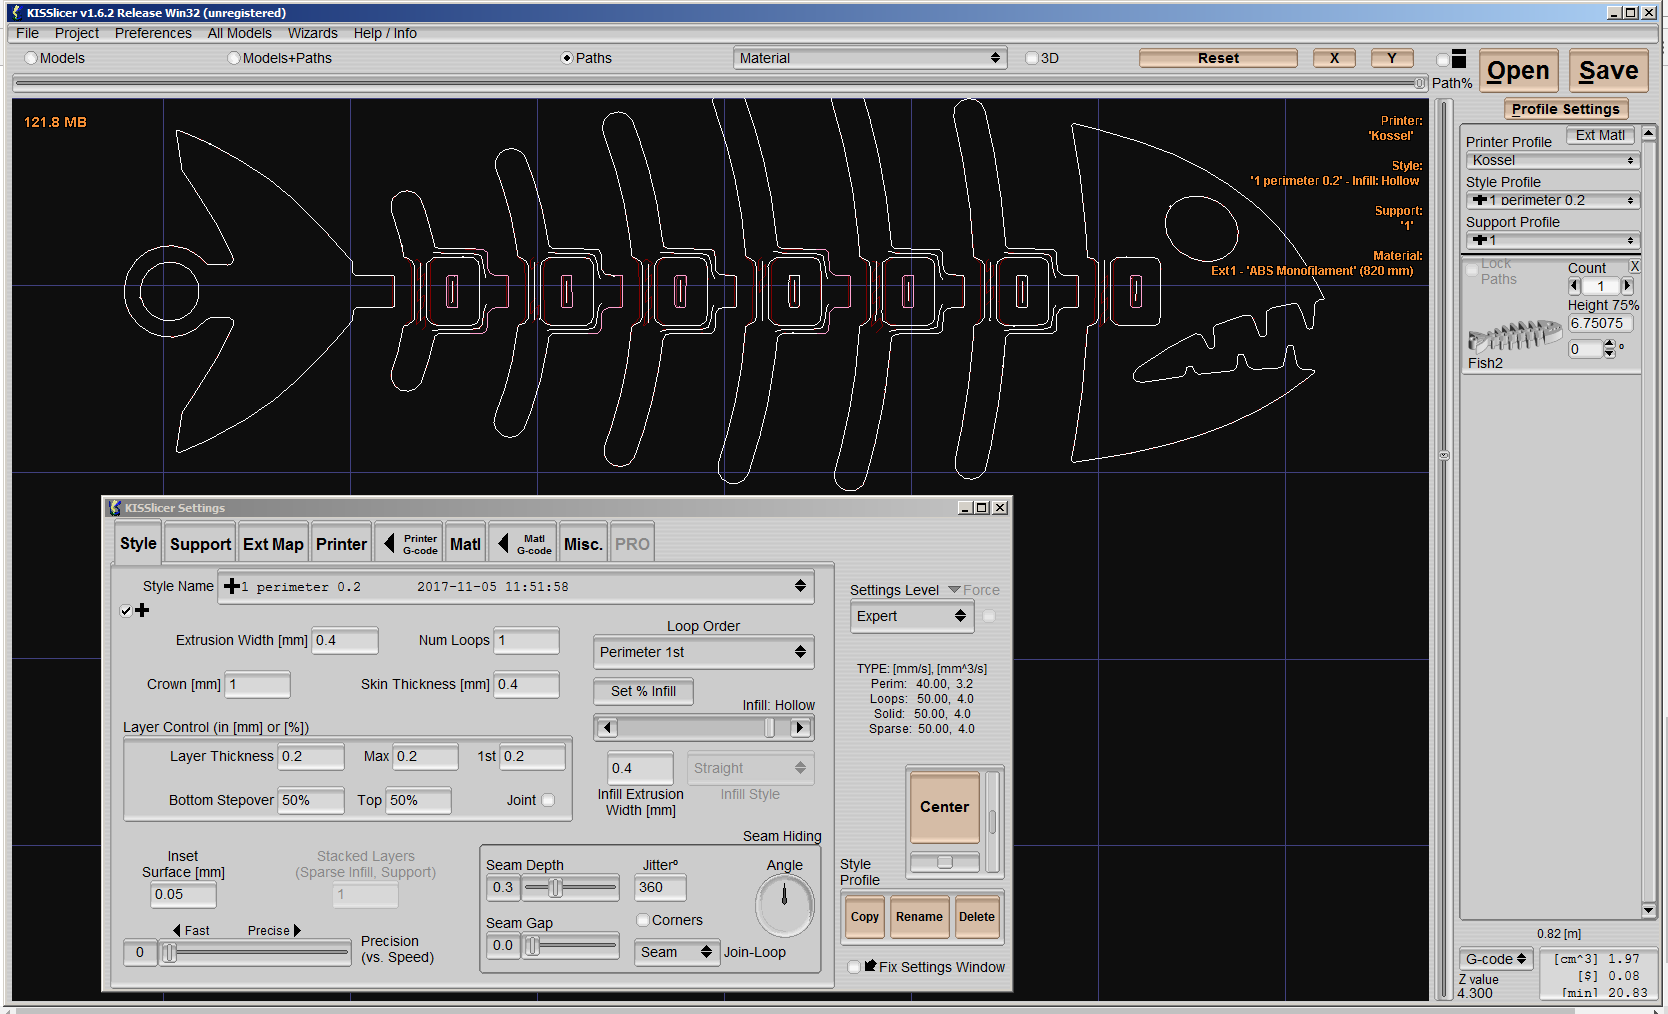Switch to the Ext Map settings tab

[273, 544]
